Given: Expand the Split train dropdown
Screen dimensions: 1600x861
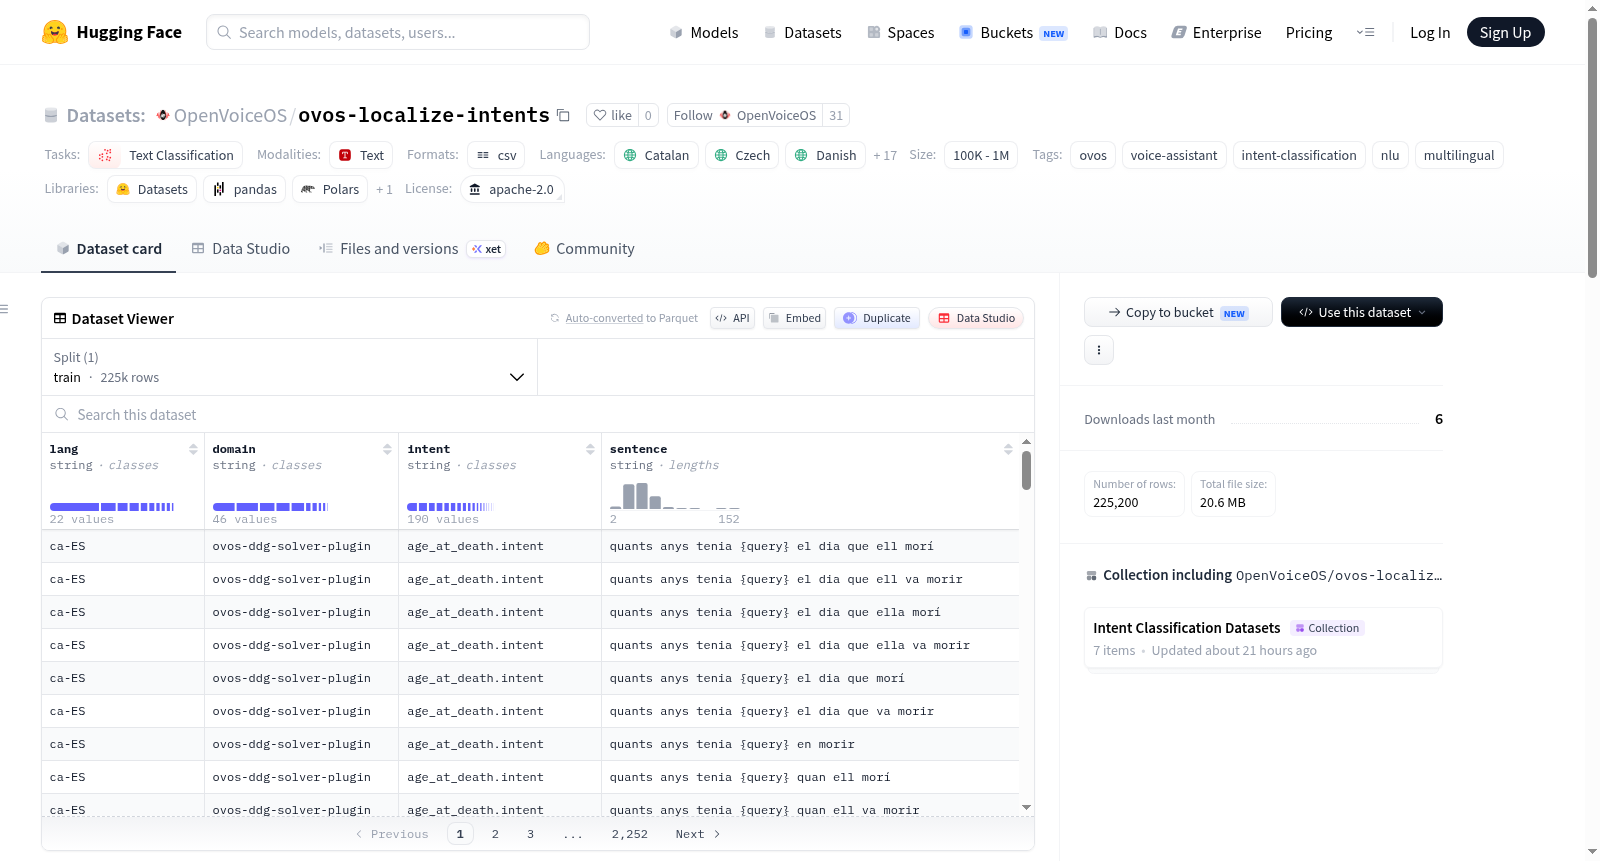Looking at the screenshot, I should pyautogui.click(x=289, y=367).
